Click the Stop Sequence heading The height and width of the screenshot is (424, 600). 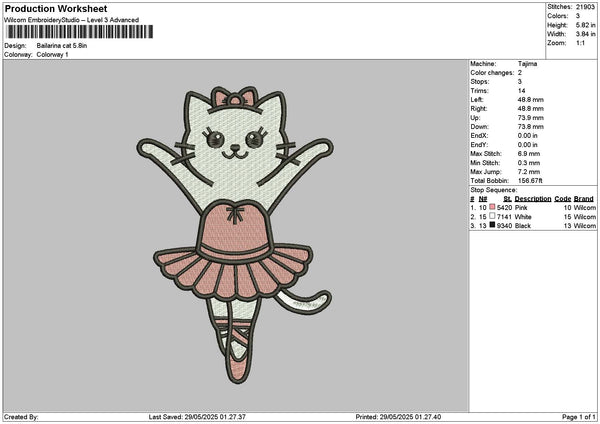click(493, 189)
